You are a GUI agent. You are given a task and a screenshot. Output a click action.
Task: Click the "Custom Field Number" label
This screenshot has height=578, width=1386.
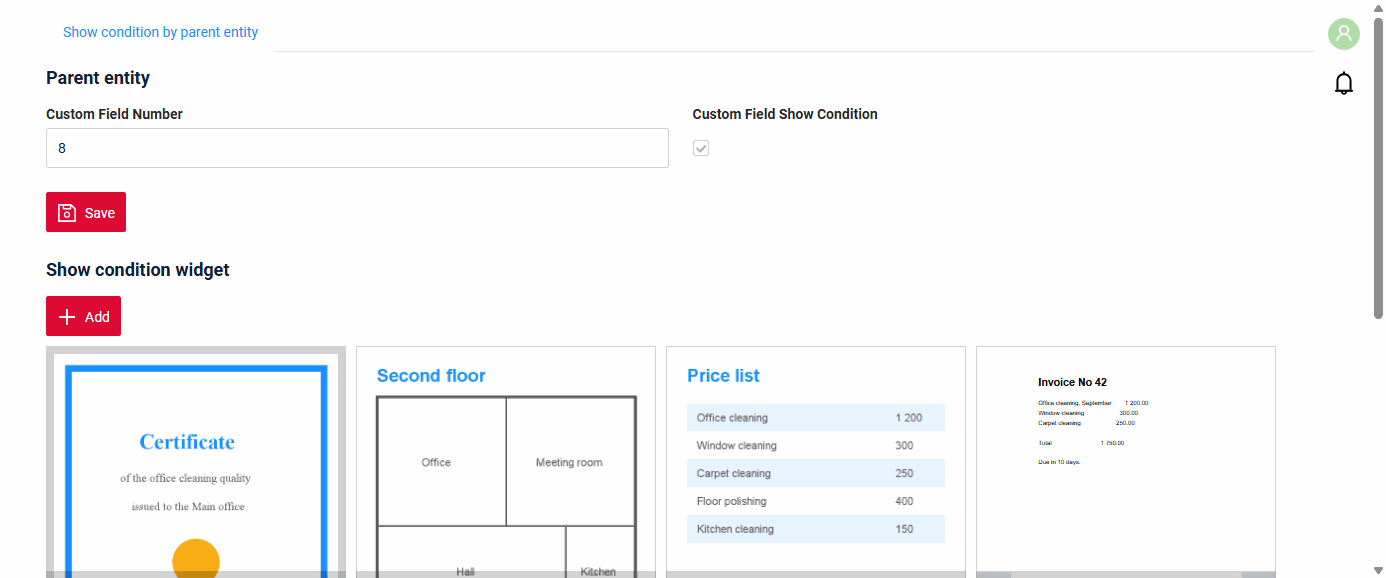pyautogui.click(x=114, y=114)
